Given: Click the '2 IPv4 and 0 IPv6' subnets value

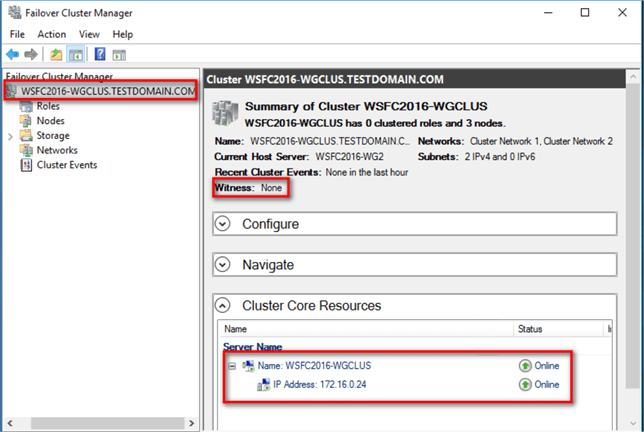Looking at the screenshot, I should pos(500,157).
